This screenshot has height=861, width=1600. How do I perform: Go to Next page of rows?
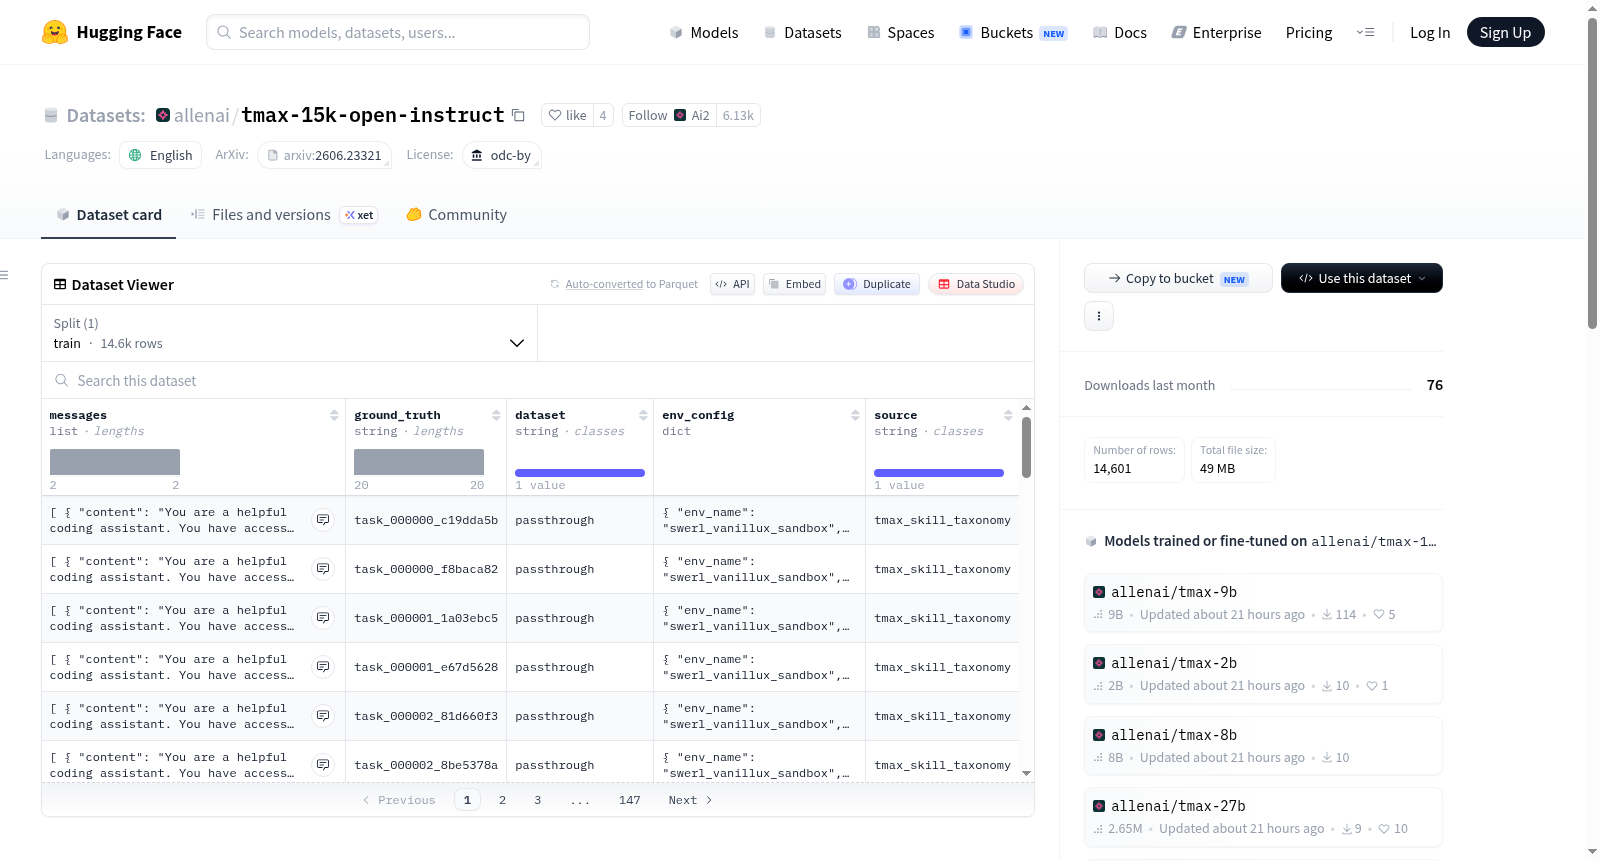[x=690, y=800]
